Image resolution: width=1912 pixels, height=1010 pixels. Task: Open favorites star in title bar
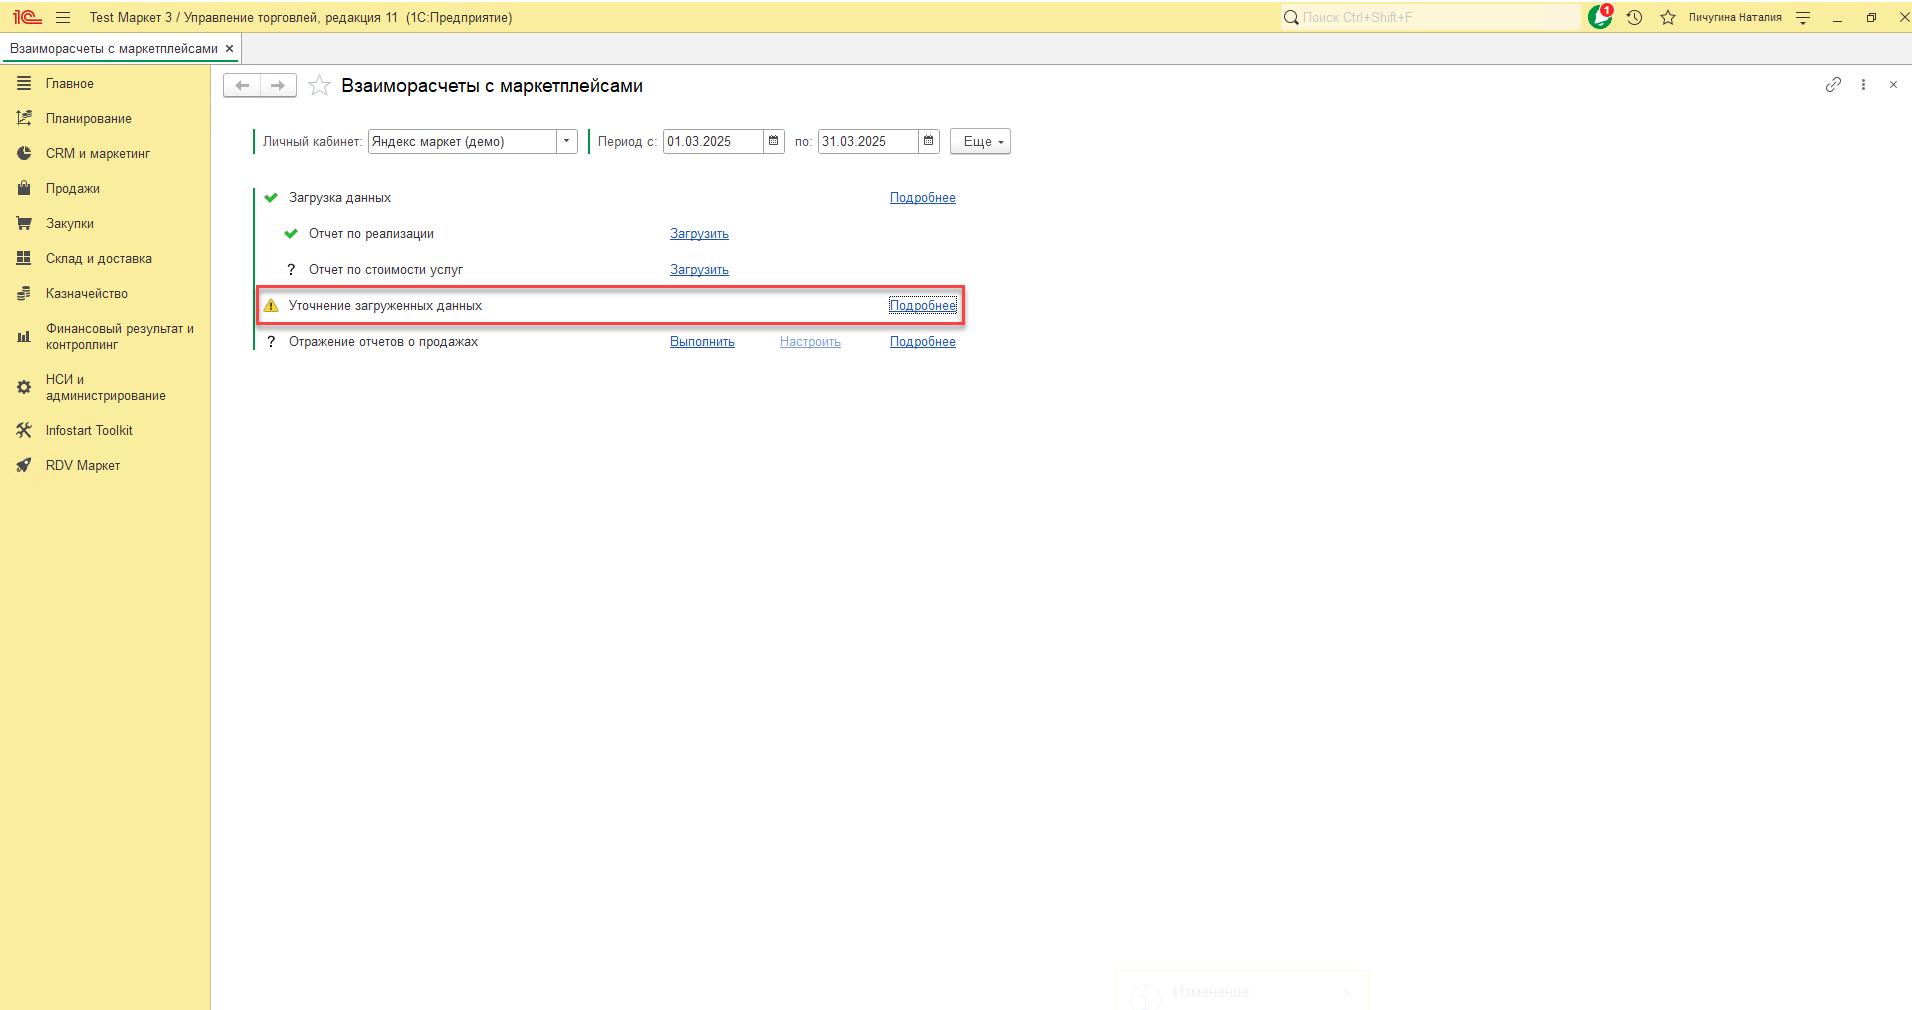coord(1668,17)
